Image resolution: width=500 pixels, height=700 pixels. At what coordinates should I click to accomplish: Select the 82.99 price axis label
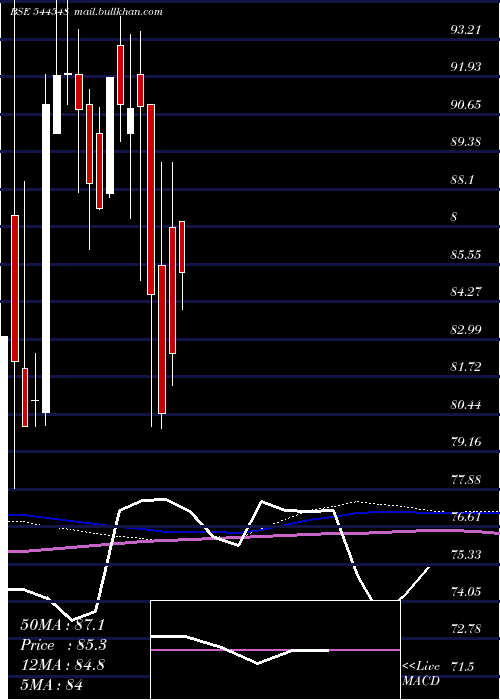click(466, 330)
